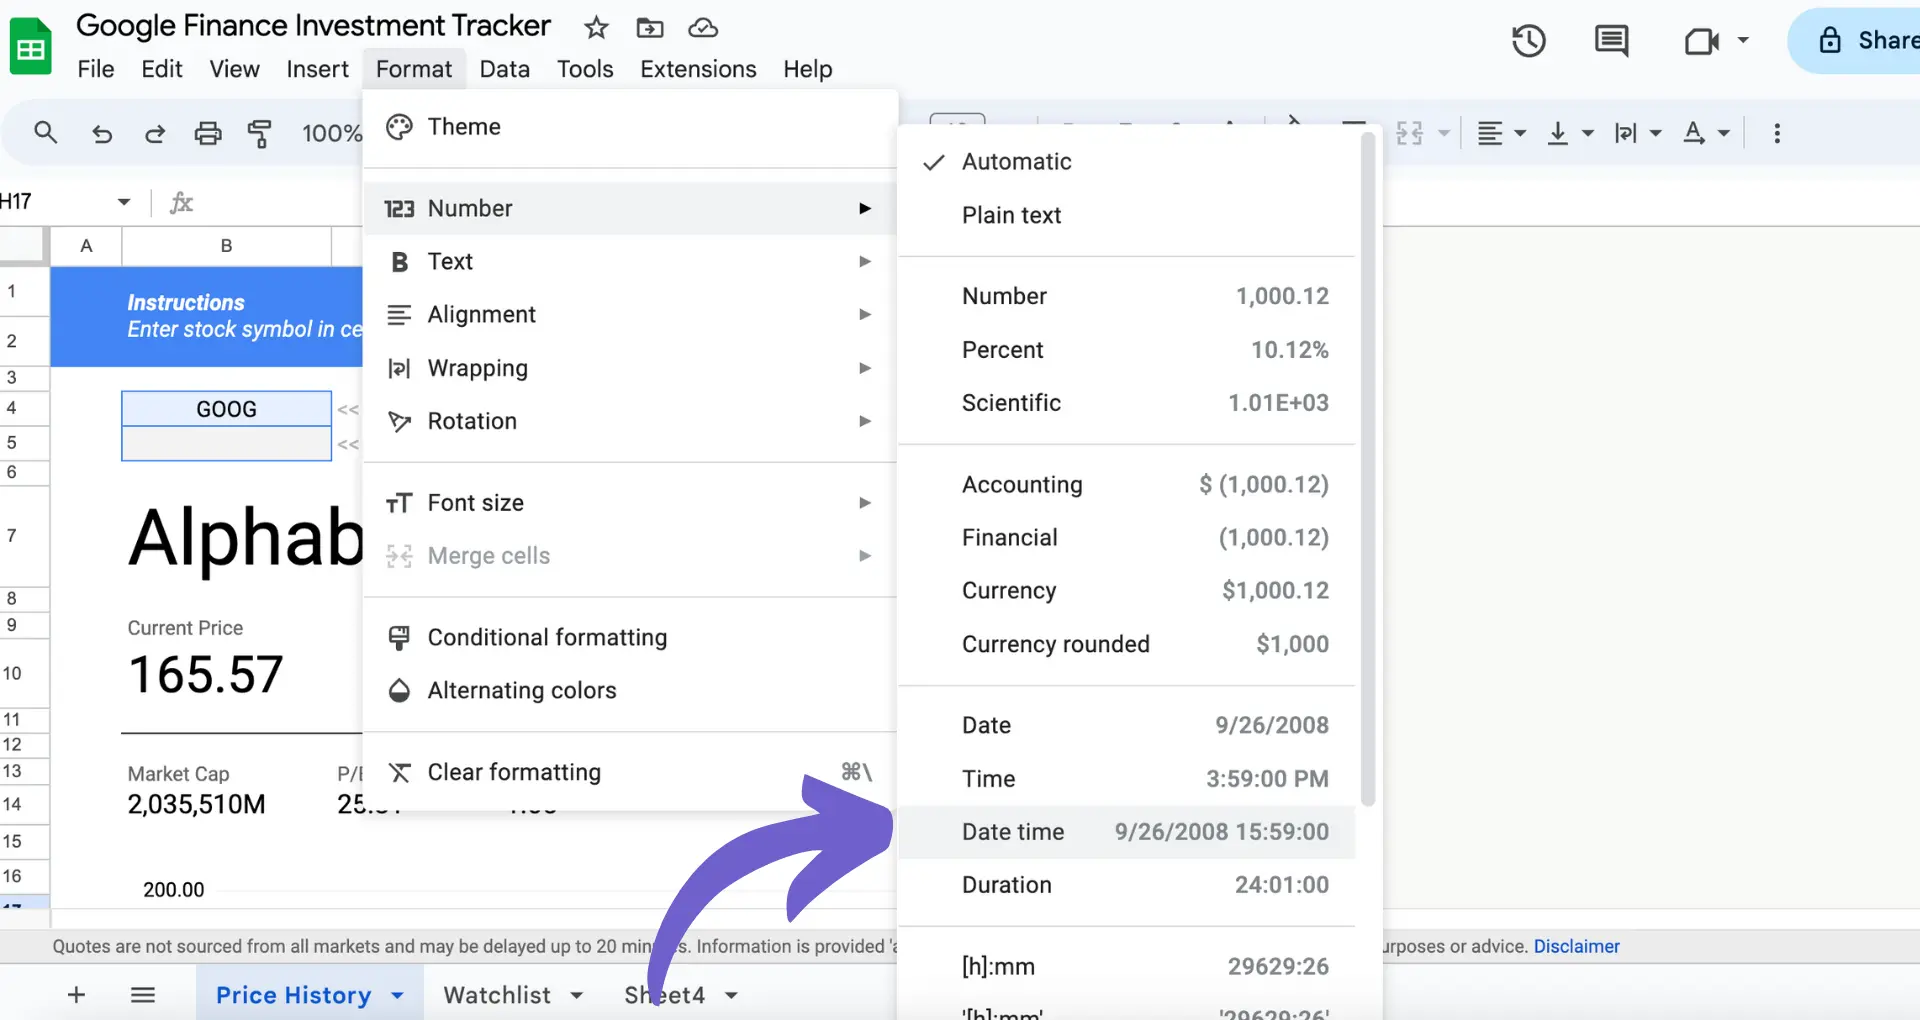The image size is (1920, 1020).
Task: Click the number format submenu scrollbar
Action: tap(1368, 470)
